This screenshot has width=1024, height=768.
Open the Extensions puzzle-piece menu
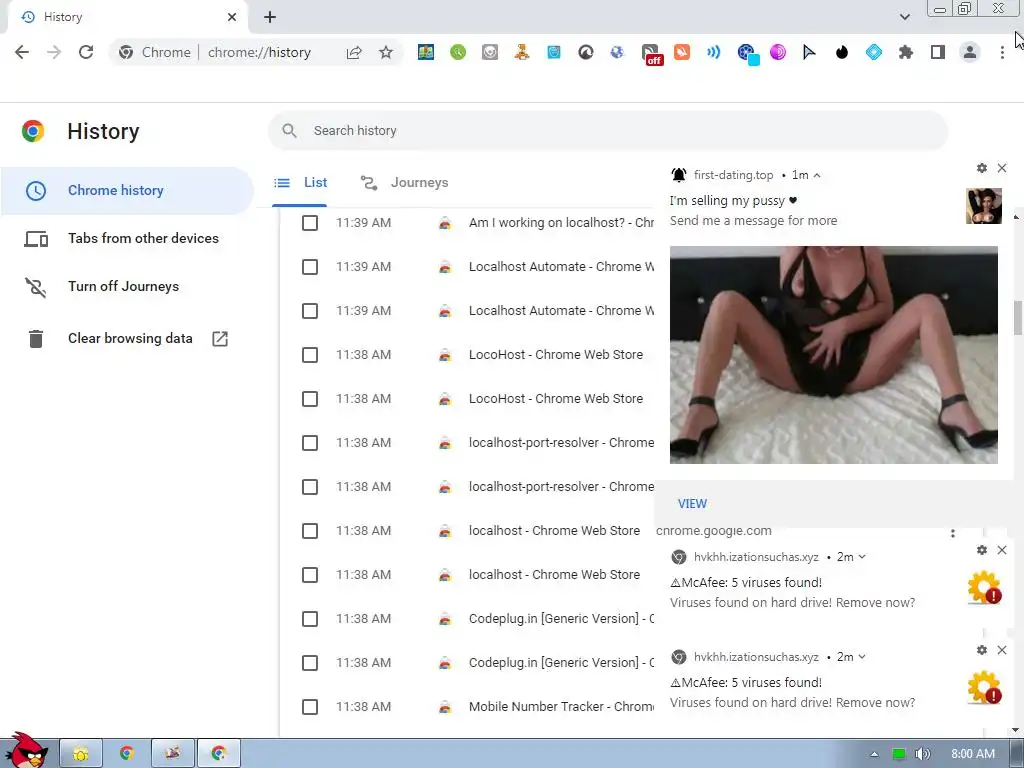tap(906, 52)
